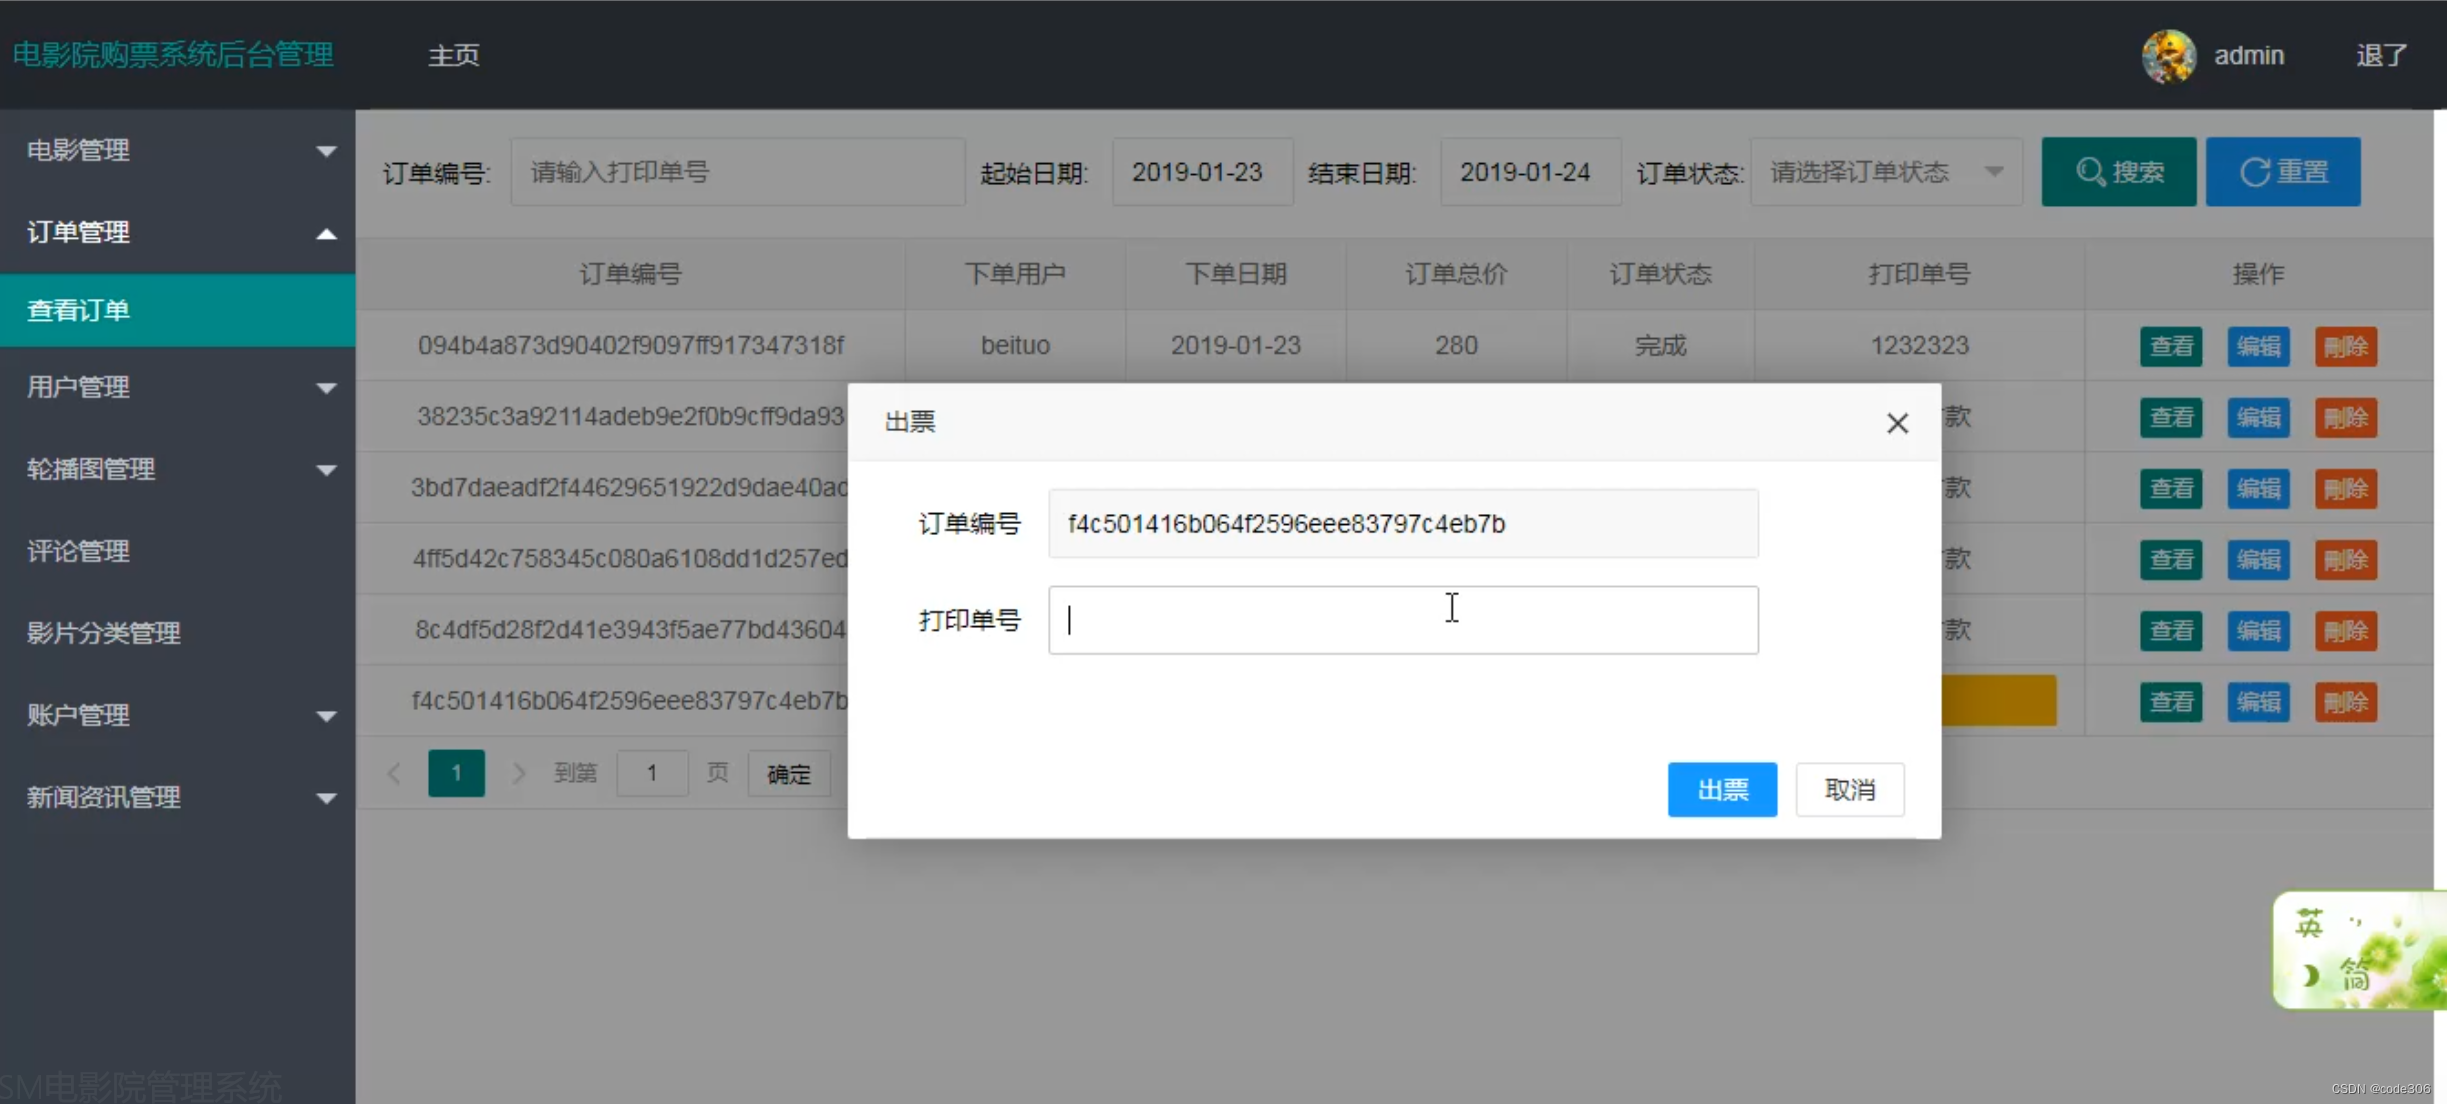Image resolution: width=2447 pixels, height=1104 pixels.
Task: Click the 起始日期 date field
Action: [x=1201, y=172]
